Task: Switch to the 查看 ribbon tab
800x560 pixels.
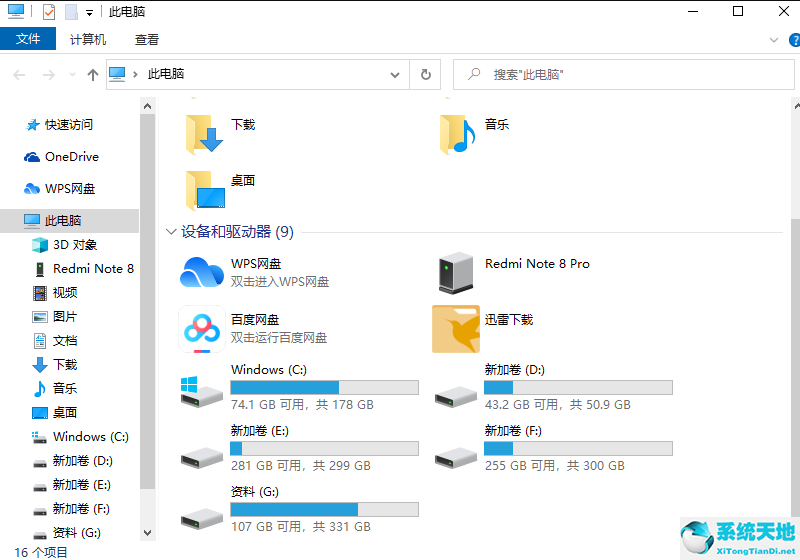Action: 146,39
